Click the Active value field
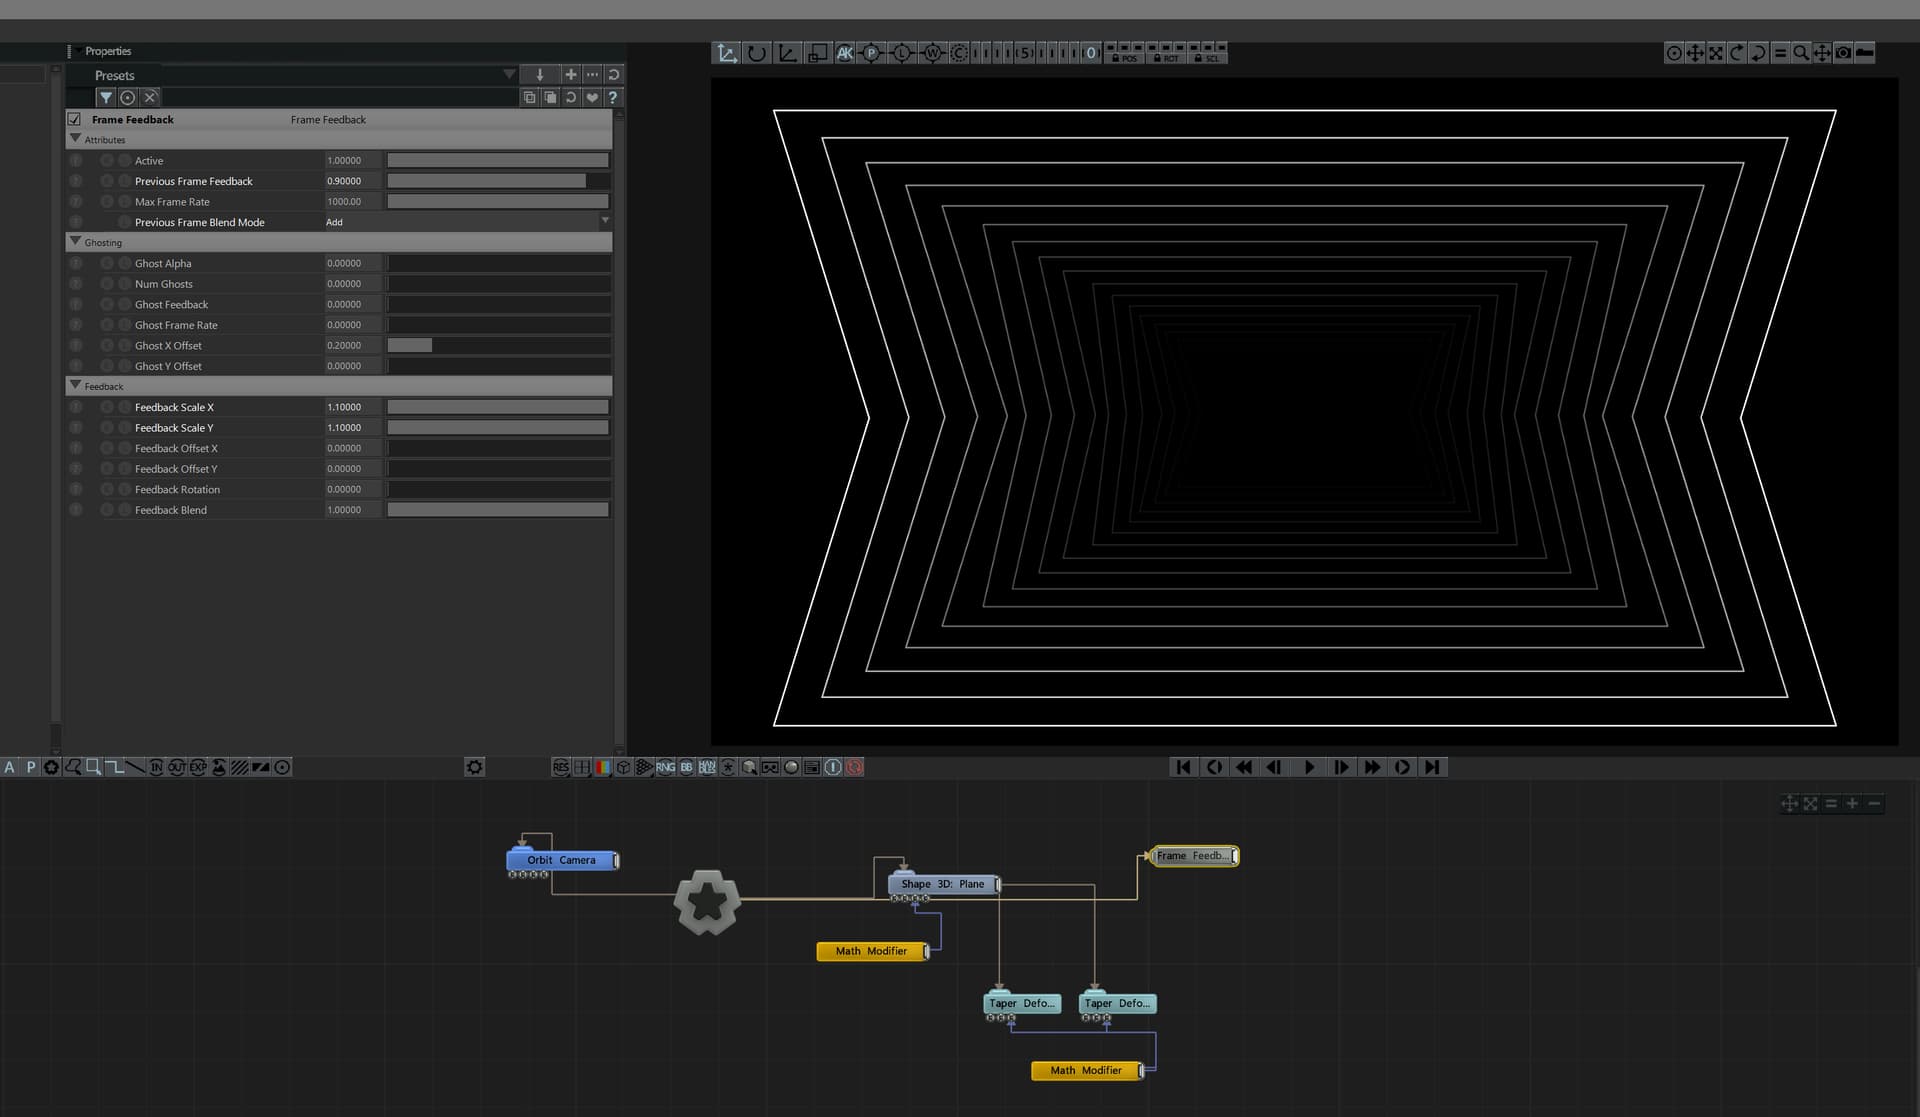1920x1117 pixels. 353,160
